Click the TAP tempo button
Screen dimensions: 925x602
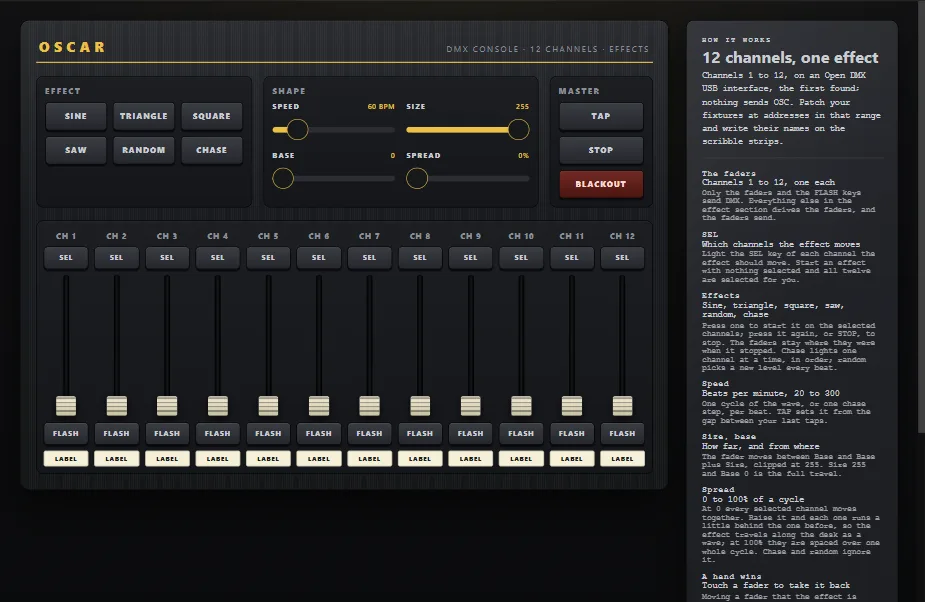pyautogui.click(x=601, y=116)
